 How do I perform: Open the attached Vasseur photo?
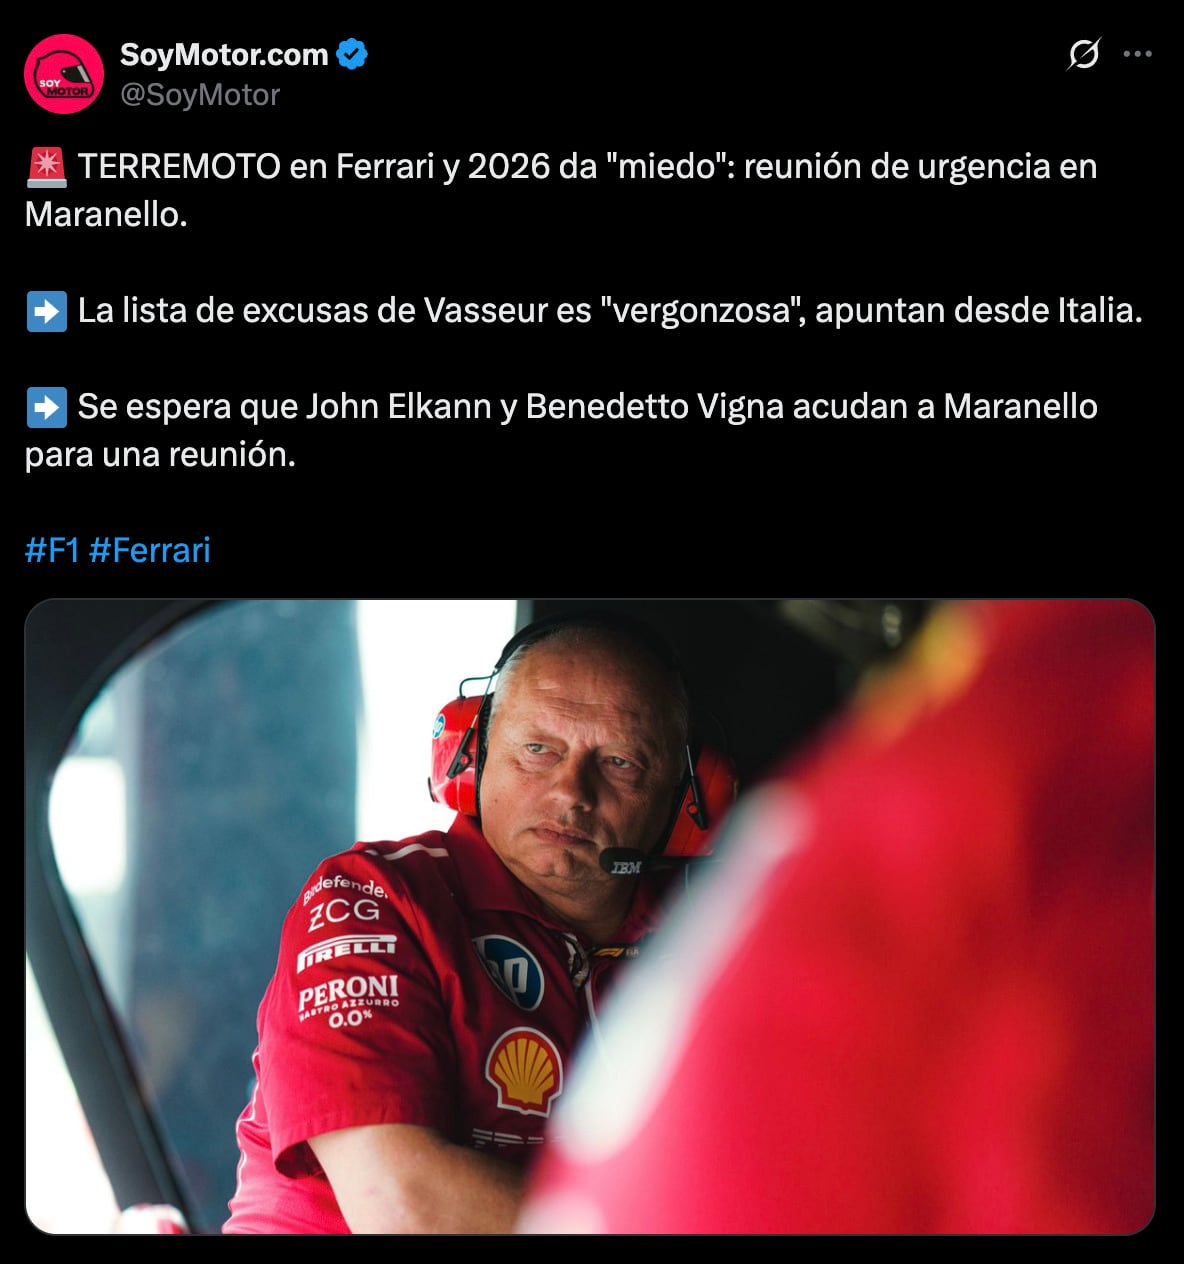[x=590, y=916]
